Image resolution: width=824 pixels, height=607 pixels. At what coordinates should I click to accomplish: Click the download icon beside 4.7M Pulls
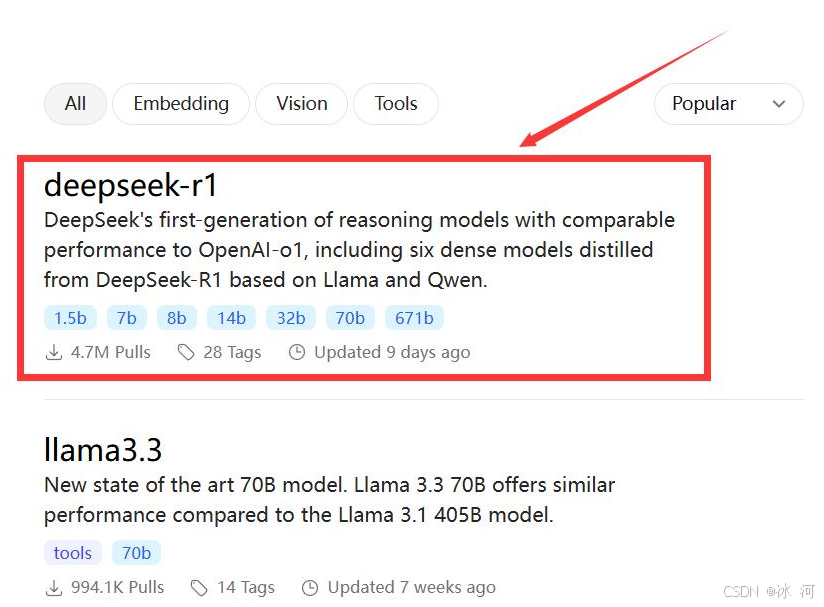[53, 352]
